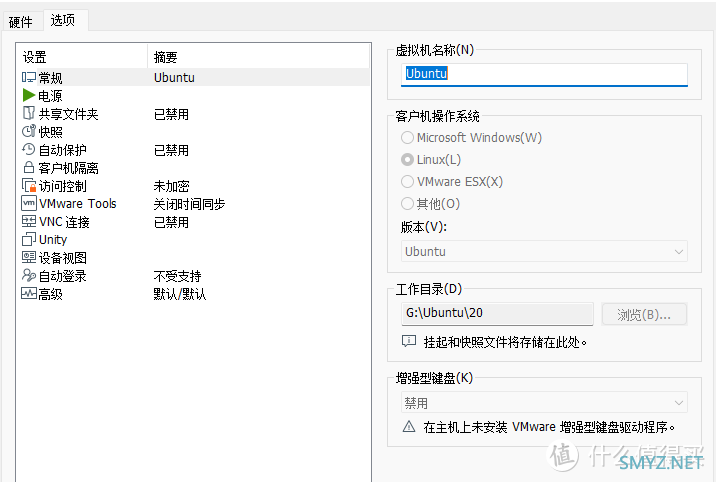The width and height of the screenshot is (716, 482).
Task: Select the 常规 row in settings list
Action: pyautogui.click(x=193, y=78)
